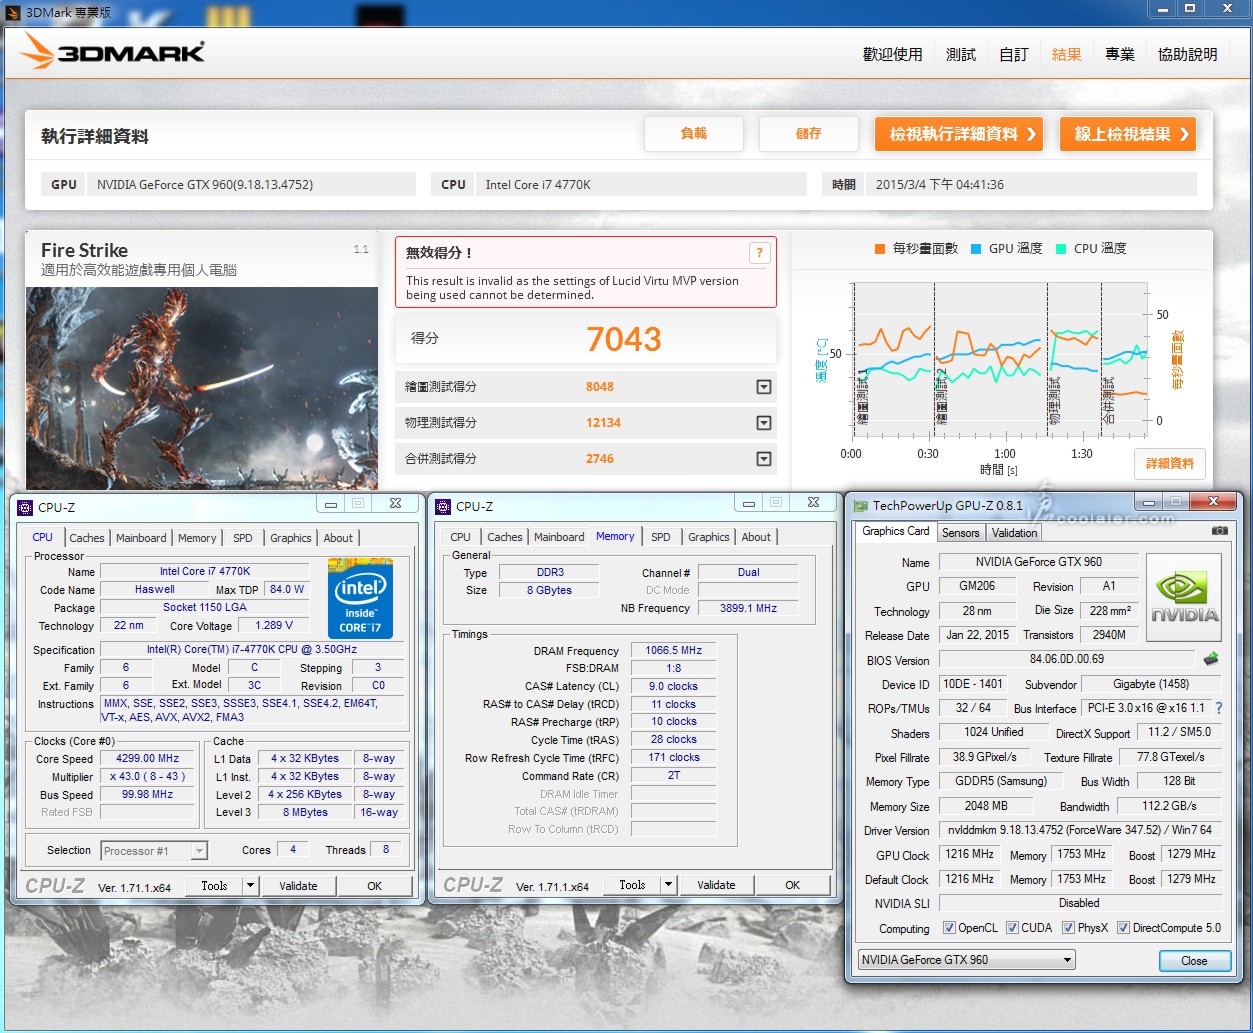Switch to SPD tab in Memory CPU-Z window
This screenshot has width=1253, height=1033.
pyautogui.click(x=661, y=537)
